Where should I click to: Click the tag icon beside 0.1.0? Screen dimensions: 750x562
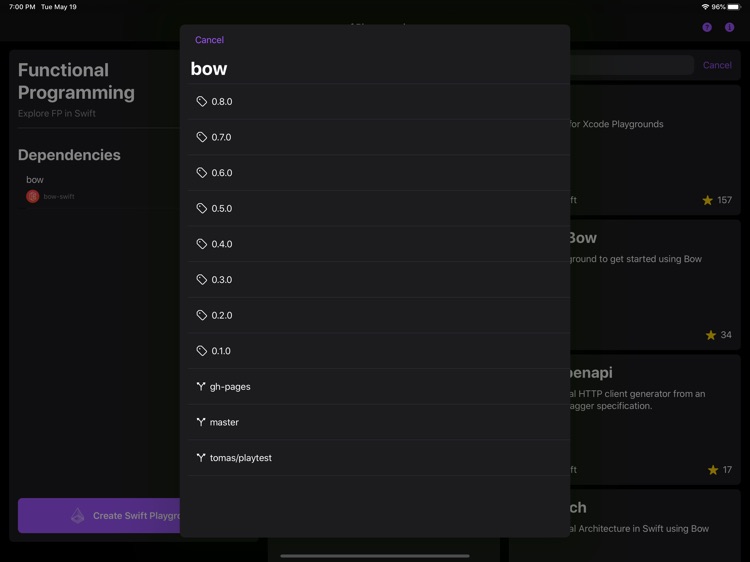[x=201, y=351]
